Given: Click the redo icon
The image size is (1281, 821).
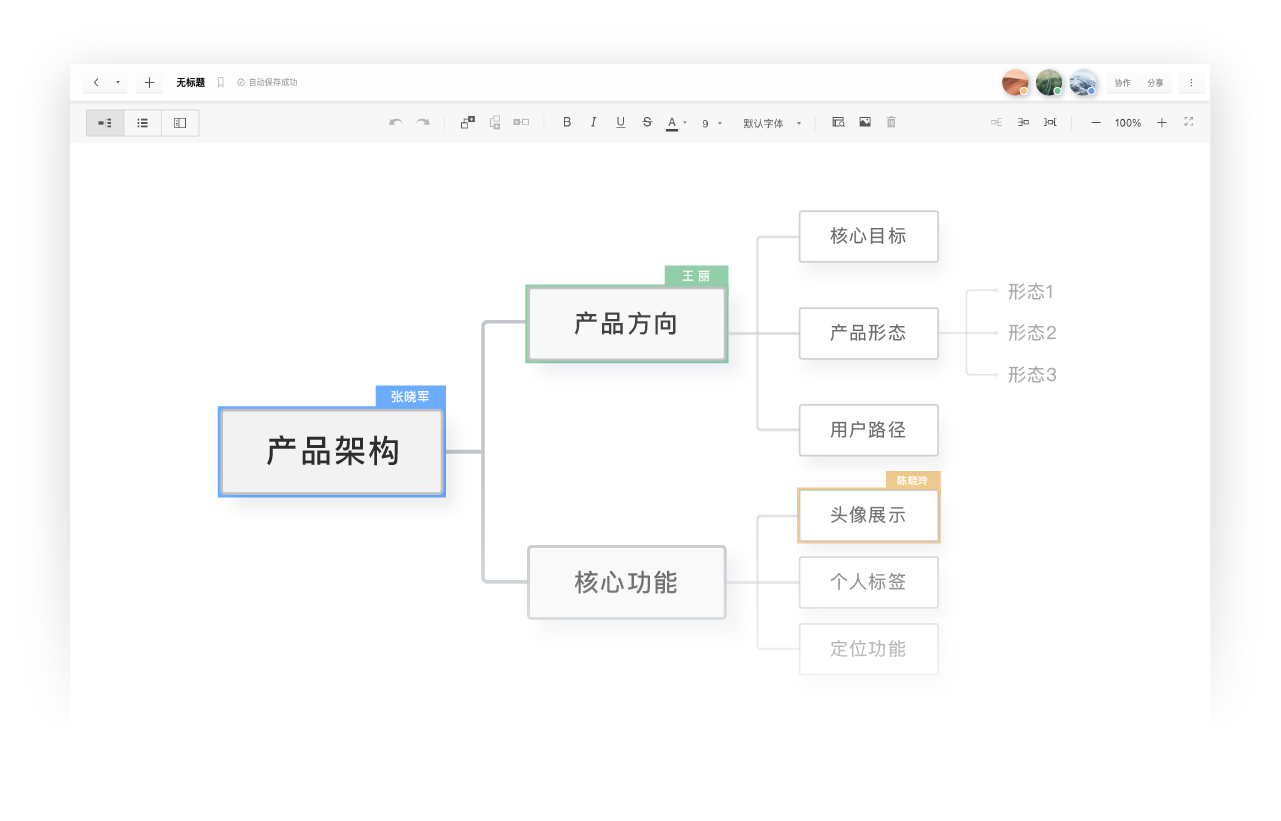Looking at the screenshot, I should pos(422,122).
